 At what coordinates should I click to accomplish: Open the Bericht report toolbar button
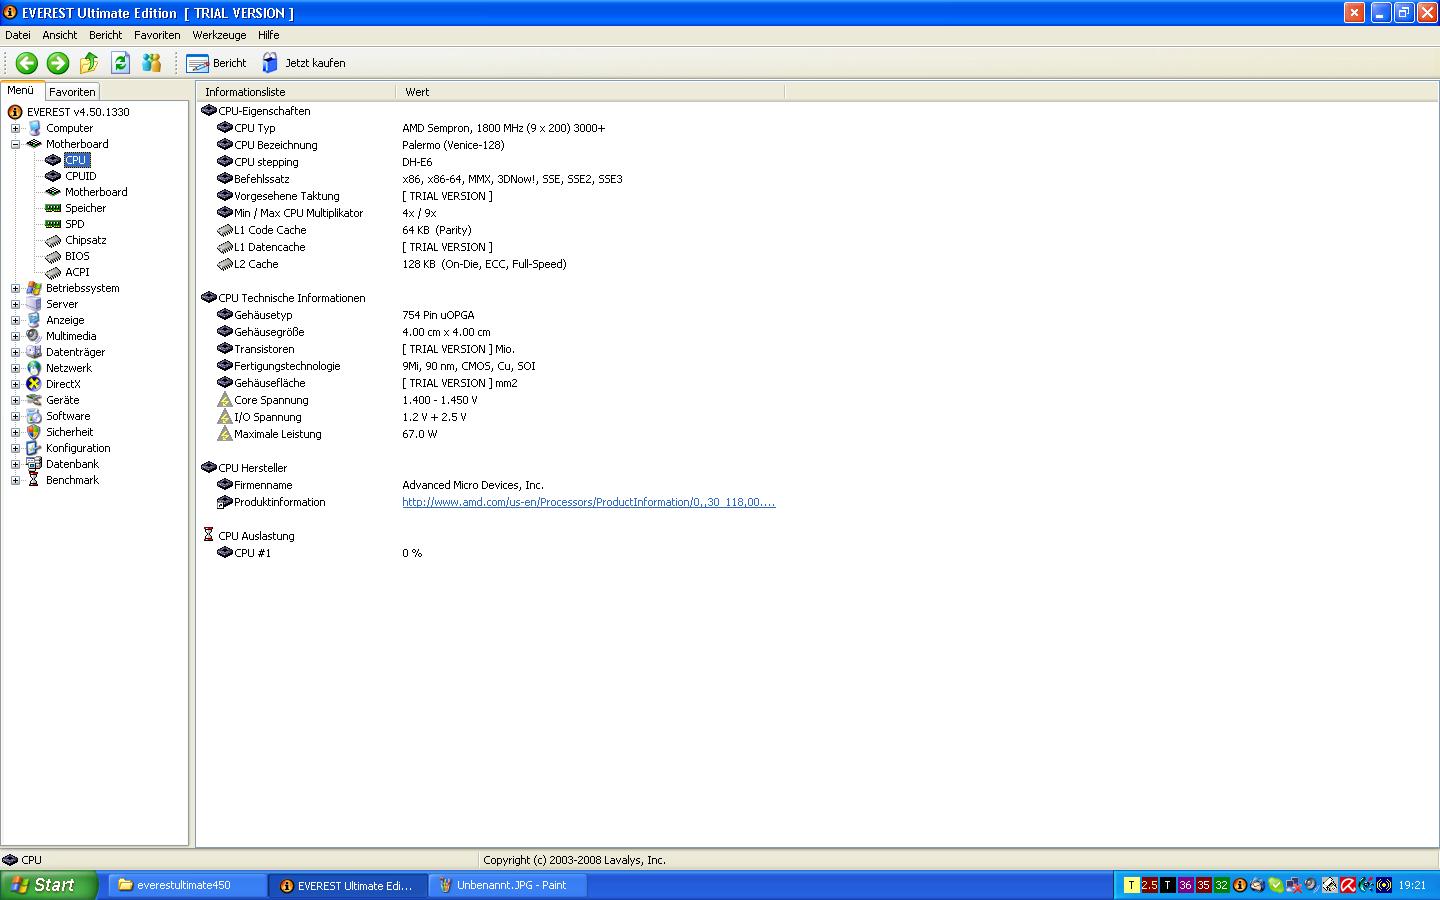click(x=217, y=63)
